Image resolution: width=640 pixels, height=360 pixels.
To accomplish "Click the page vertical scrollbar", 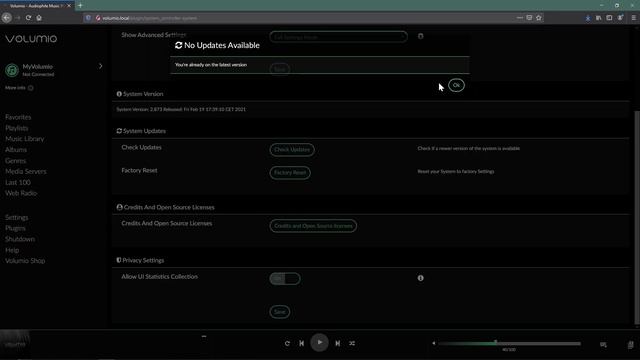I will click(637, 218).
